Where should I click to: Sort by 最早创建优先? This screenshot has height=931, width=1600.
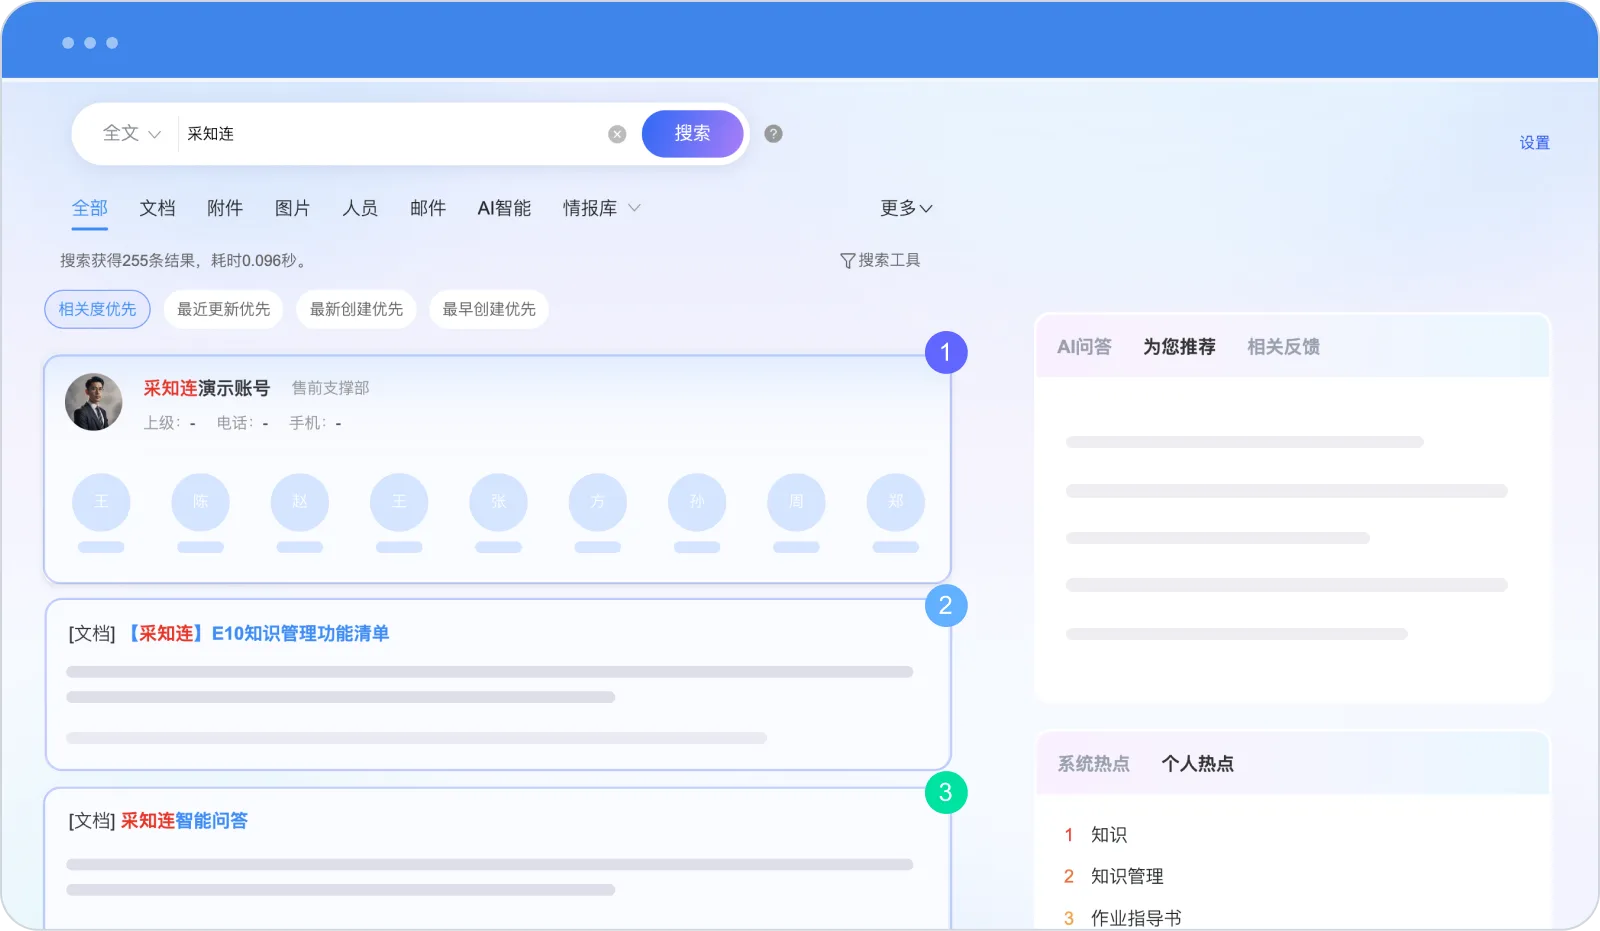pos(489,310)
